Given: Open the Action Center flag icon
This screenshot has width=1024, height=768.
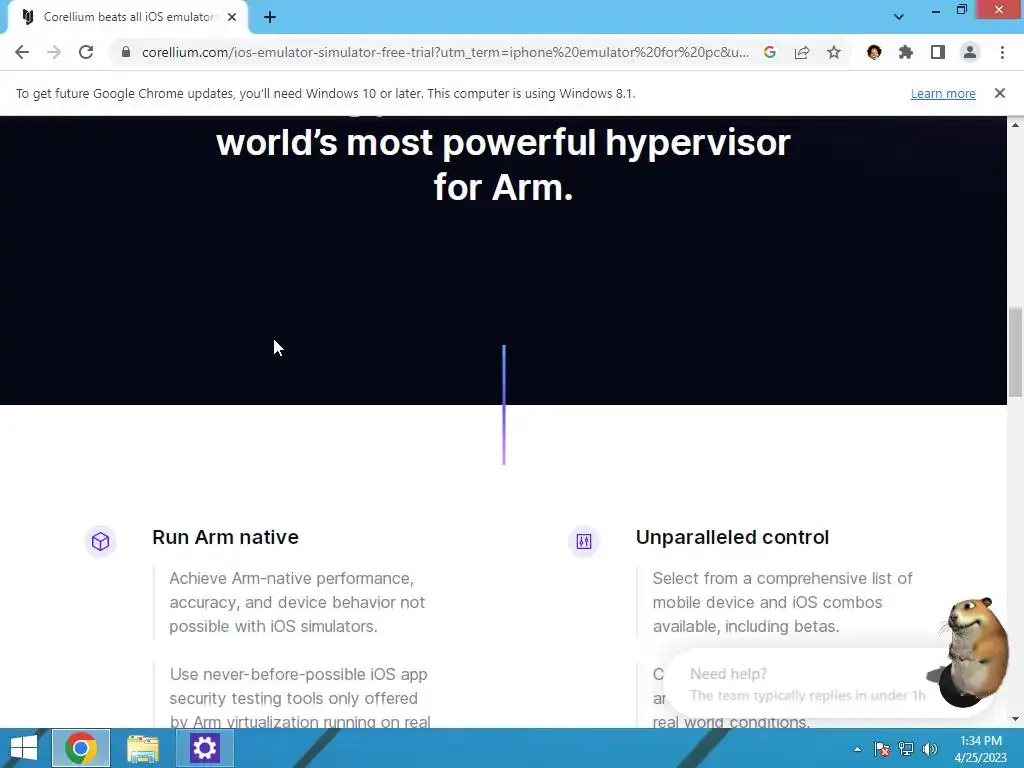Looking at the screenshot, I should point(882,749).
